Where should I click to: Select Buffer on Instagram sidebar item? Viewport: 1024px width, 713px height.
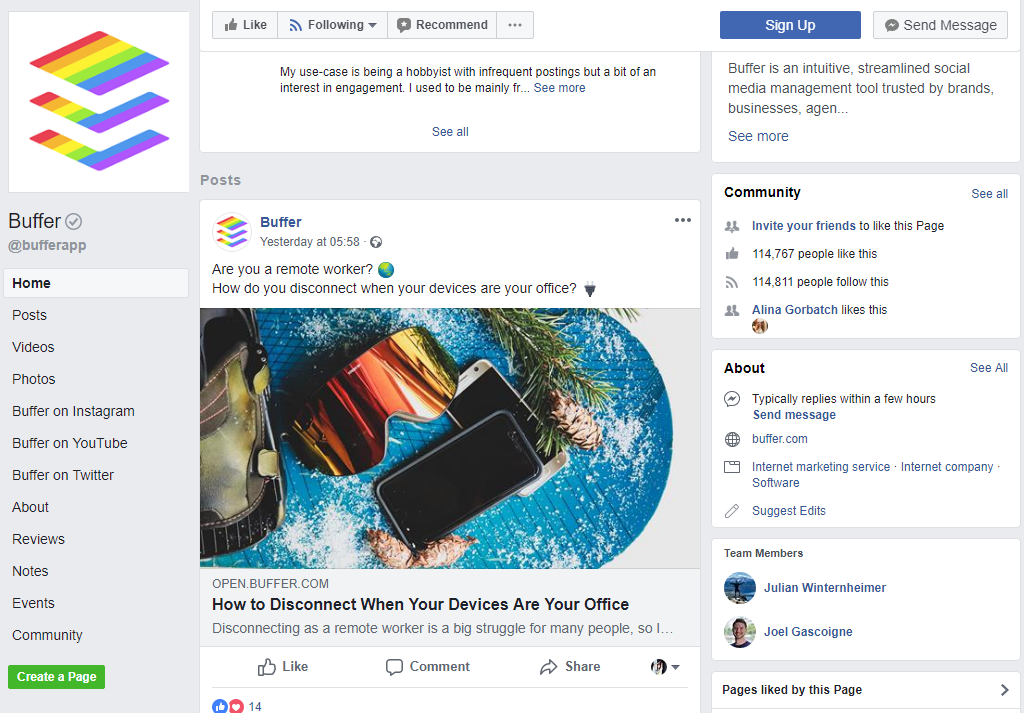coord(73,411)
